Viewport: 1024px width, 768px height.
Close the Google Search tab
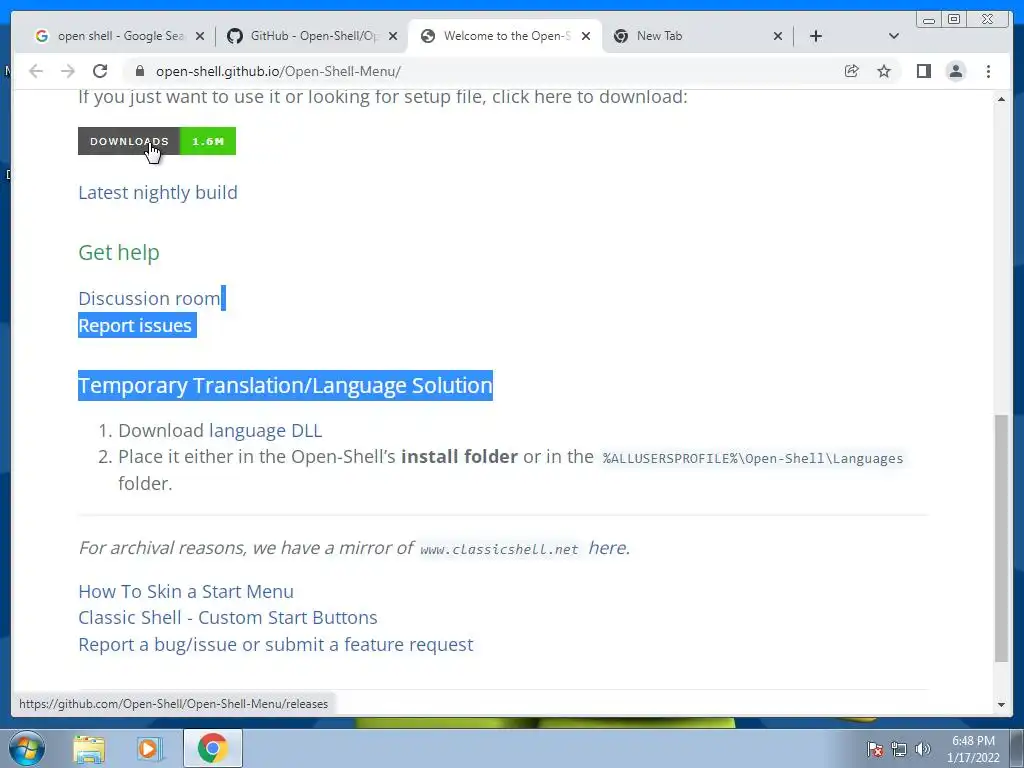200,36
